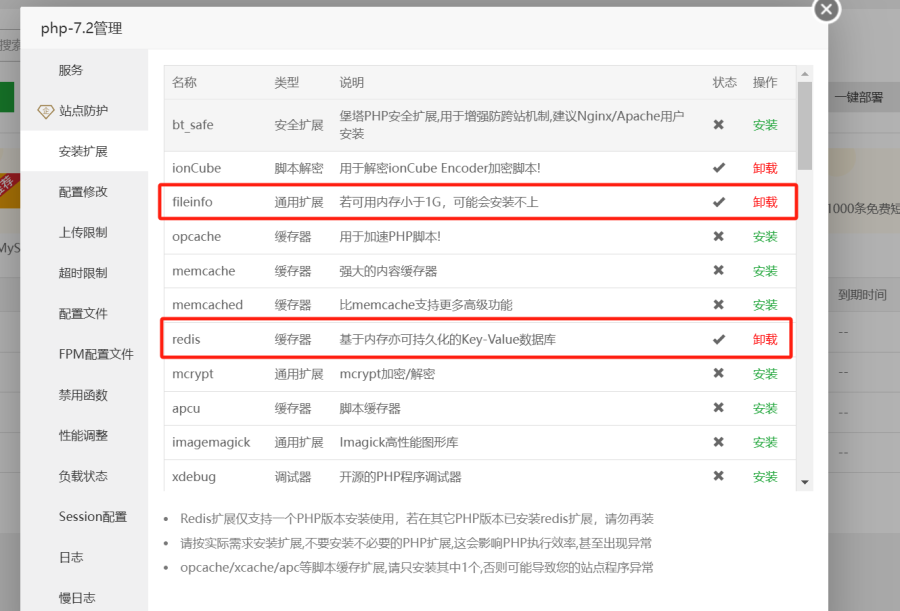This screenshot has width=900, height=611.
Task: Click memcached's status cross icon
Action: click(718, 305)
